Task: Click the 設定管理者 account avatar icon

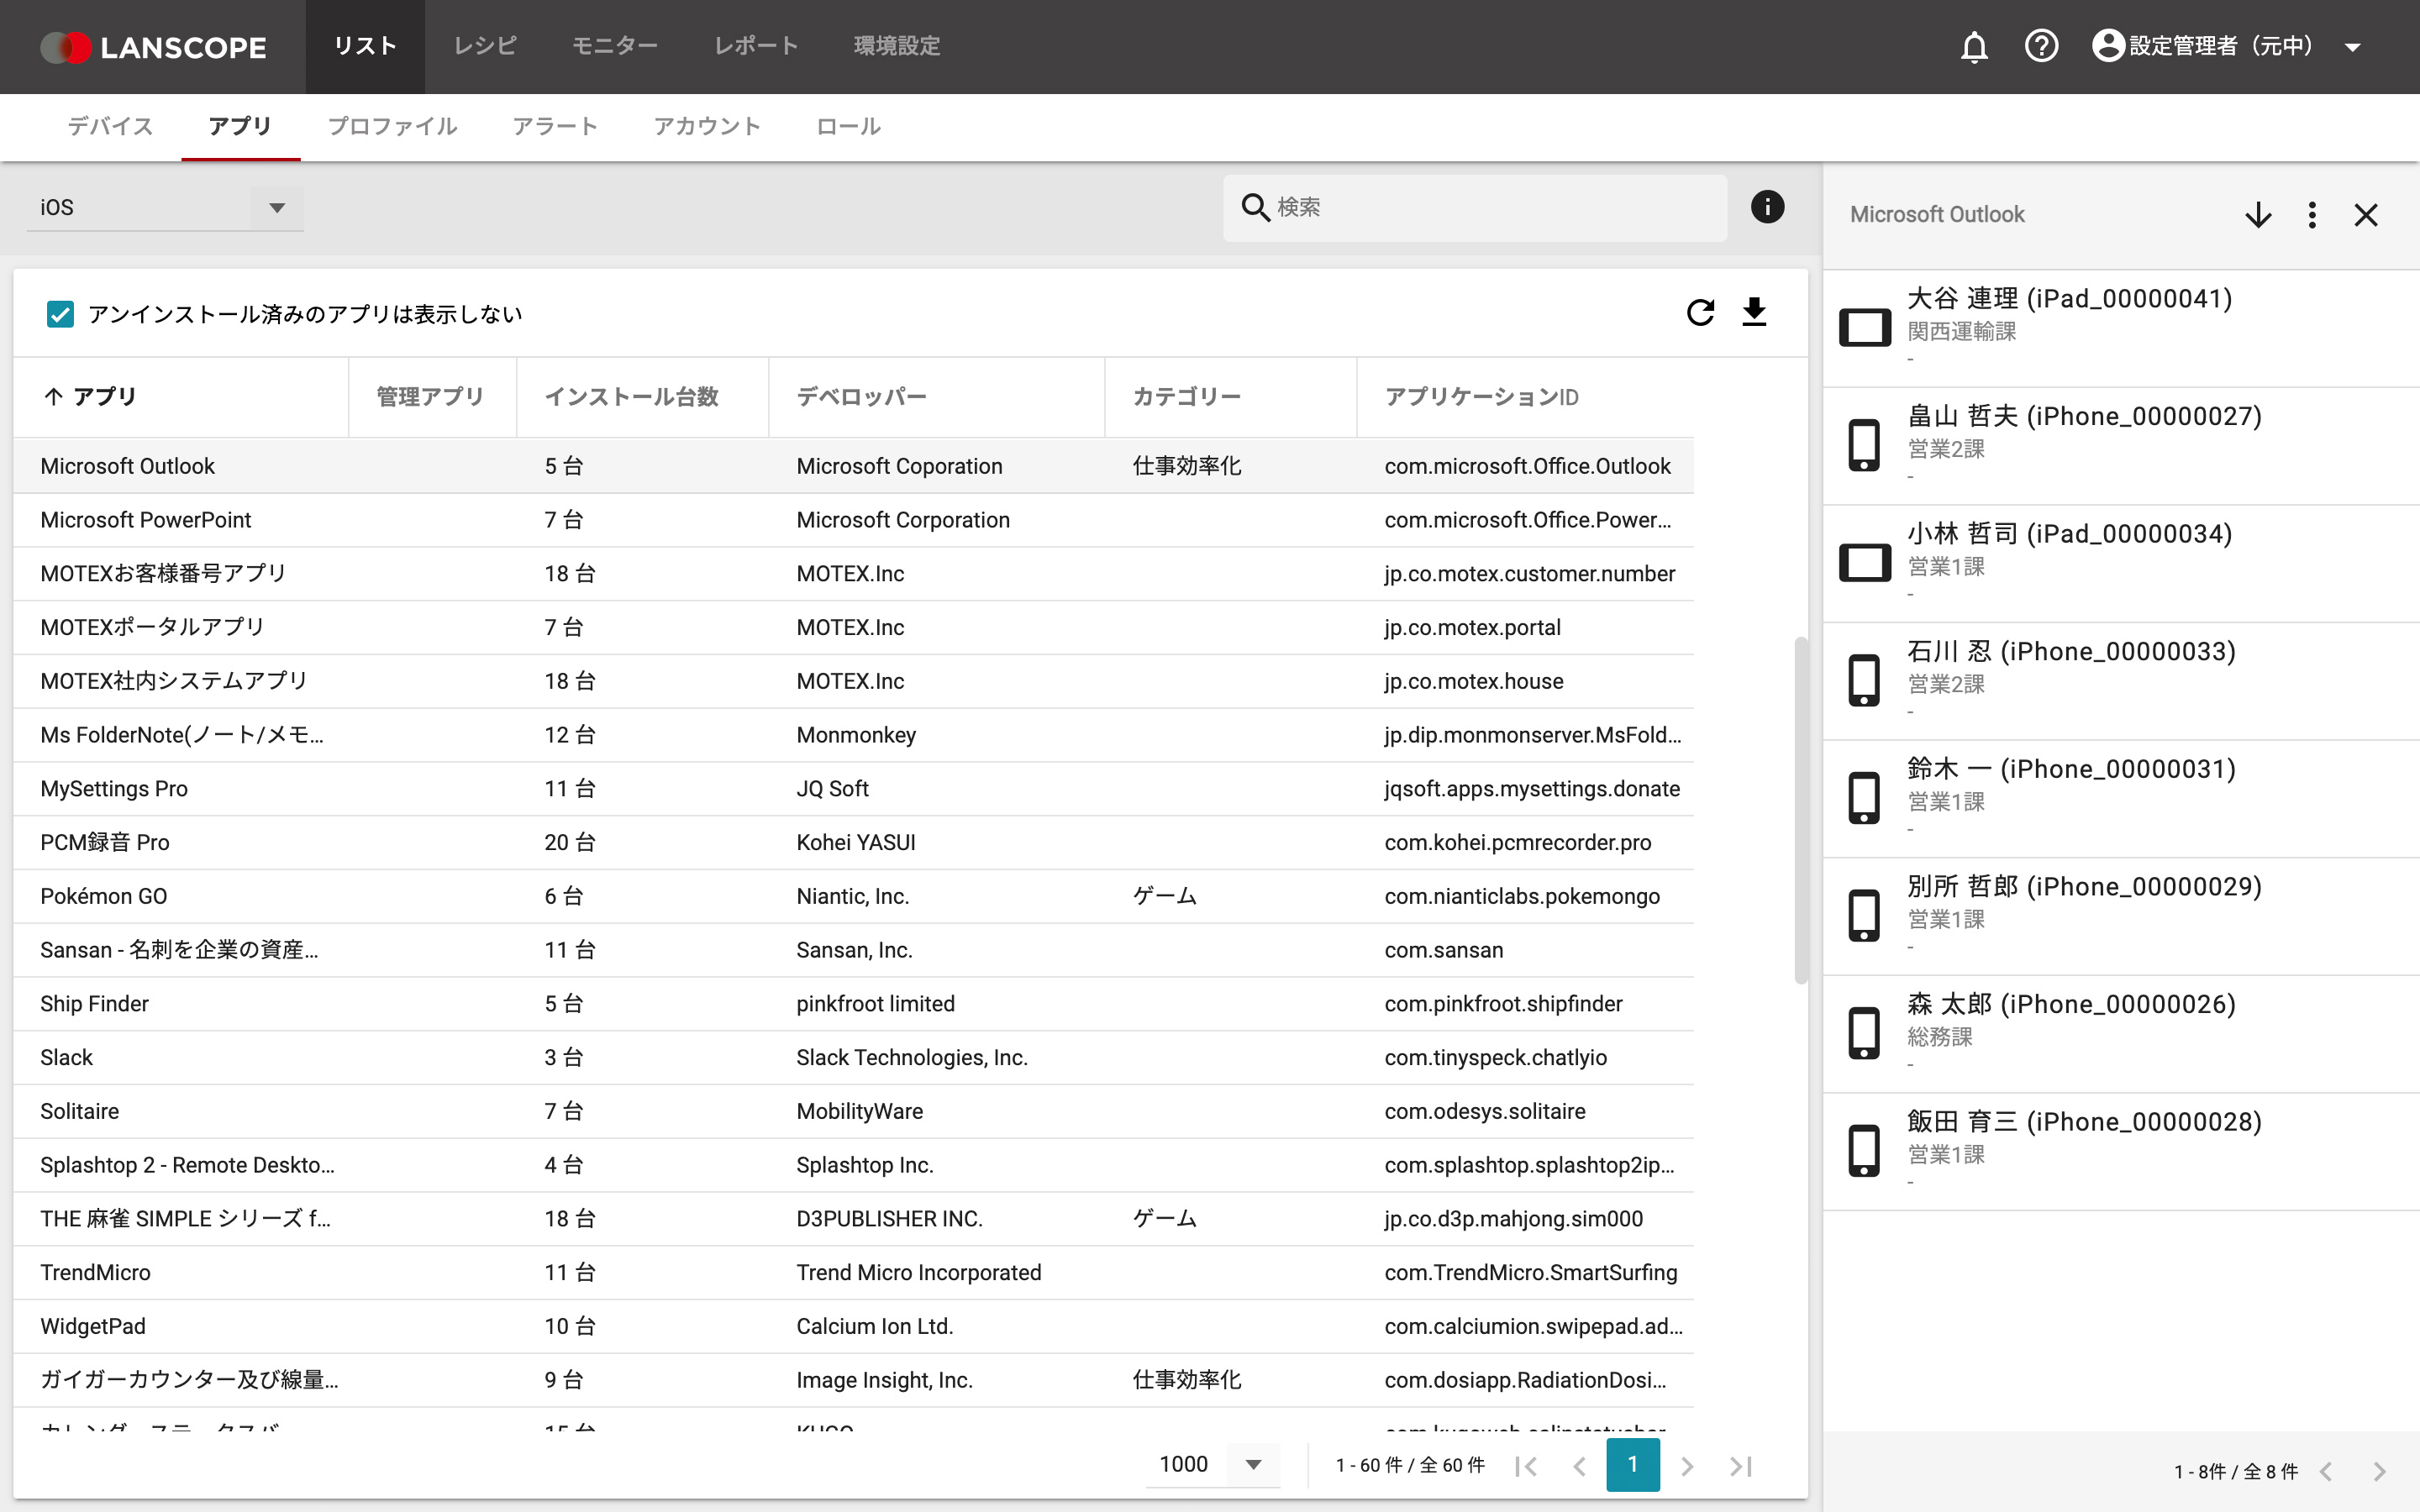Action: click(2108, 46)
